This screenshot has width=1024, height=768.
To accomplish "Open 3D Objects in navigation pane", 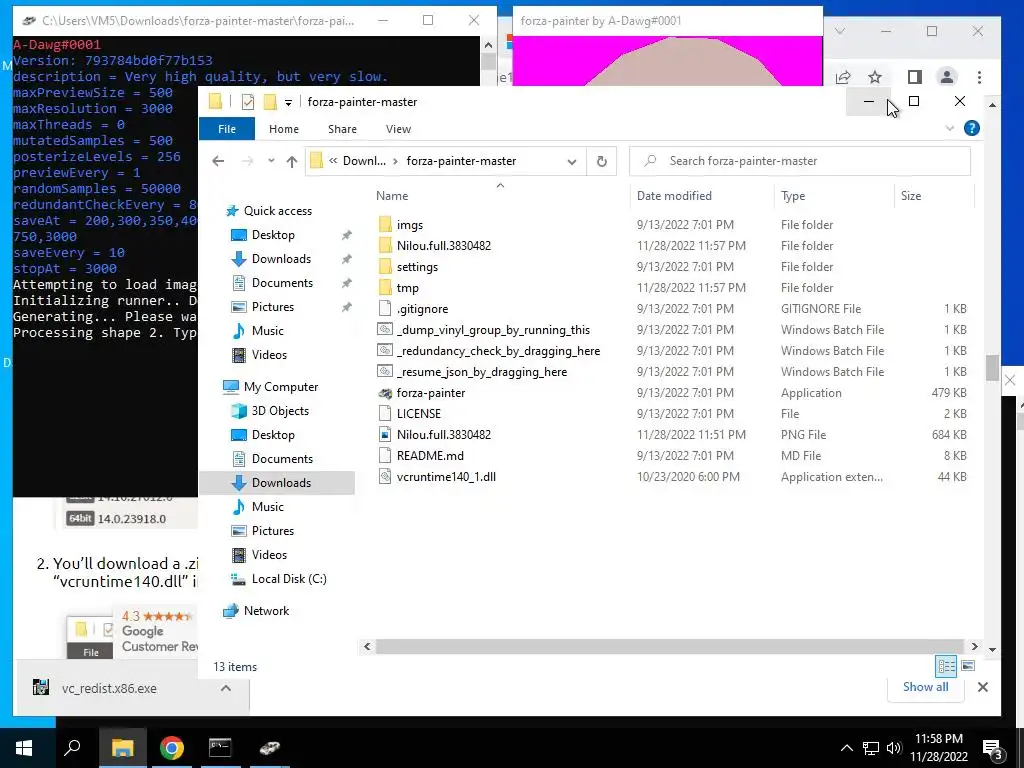I will tap(280, 411).
